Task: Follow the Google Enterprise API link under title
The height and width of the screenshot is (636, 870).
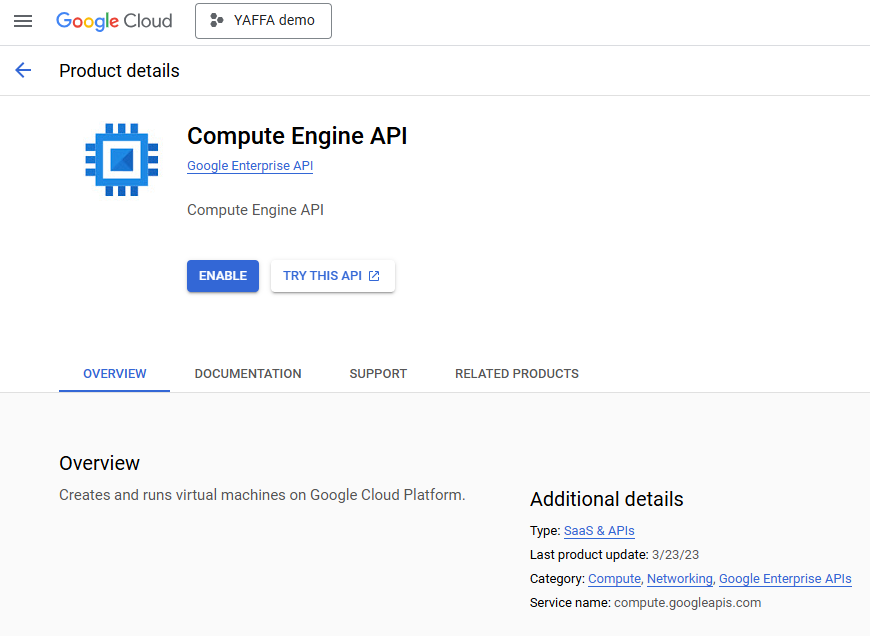Action: tap(250, 166)
